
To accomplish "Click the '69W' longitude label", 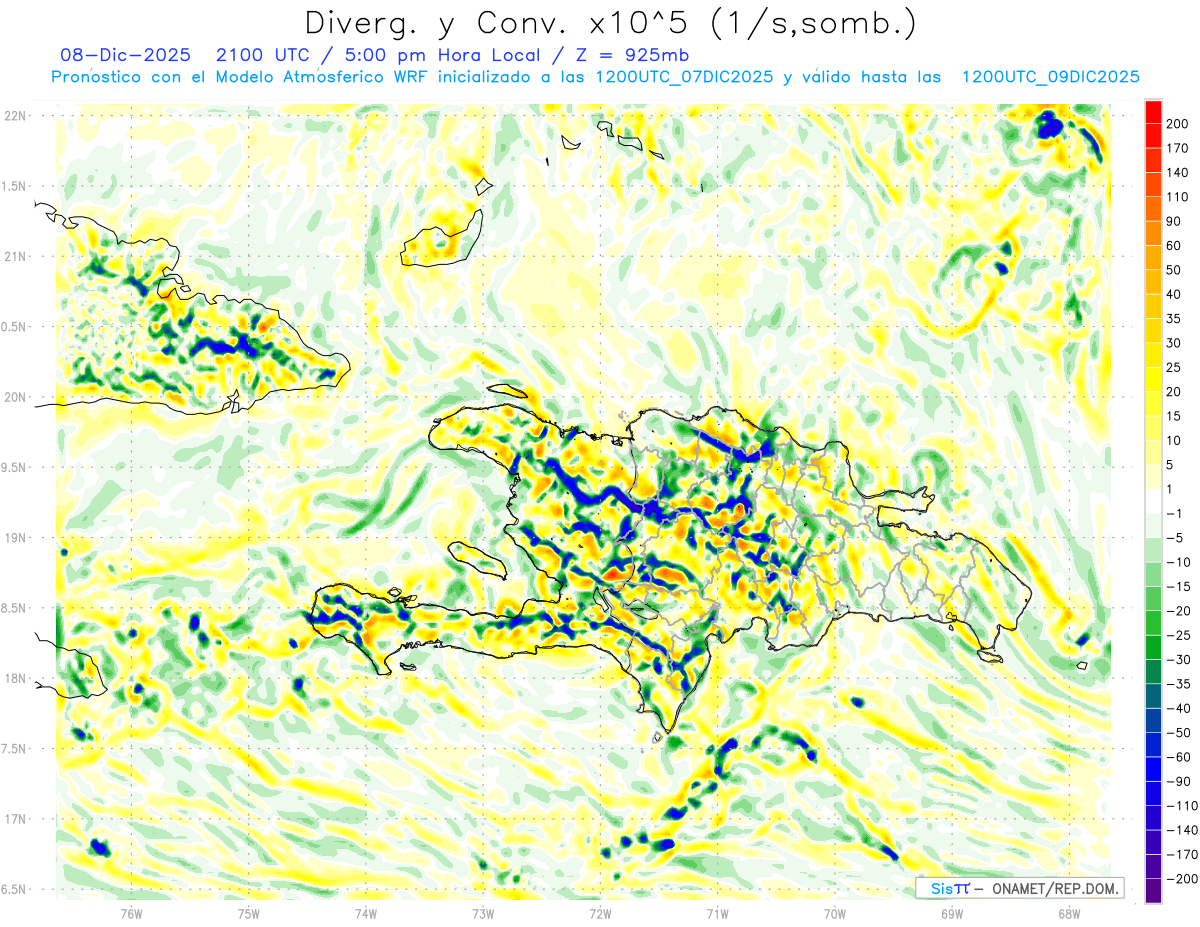I will point(952,913).
